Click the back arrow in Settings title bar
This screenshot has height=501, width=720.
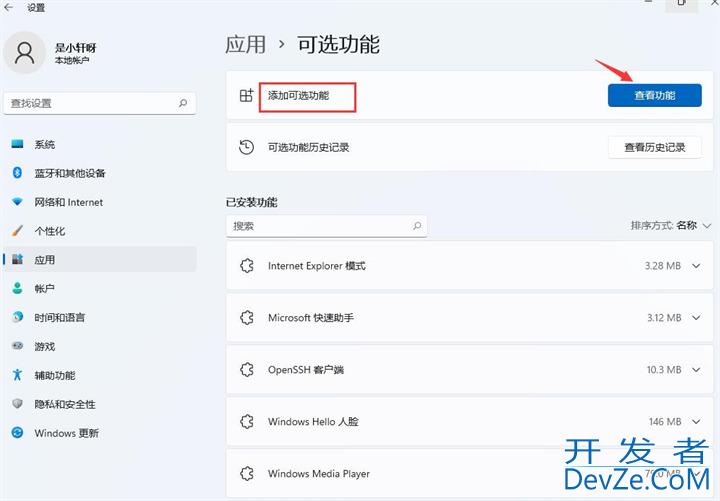point(9,7)
